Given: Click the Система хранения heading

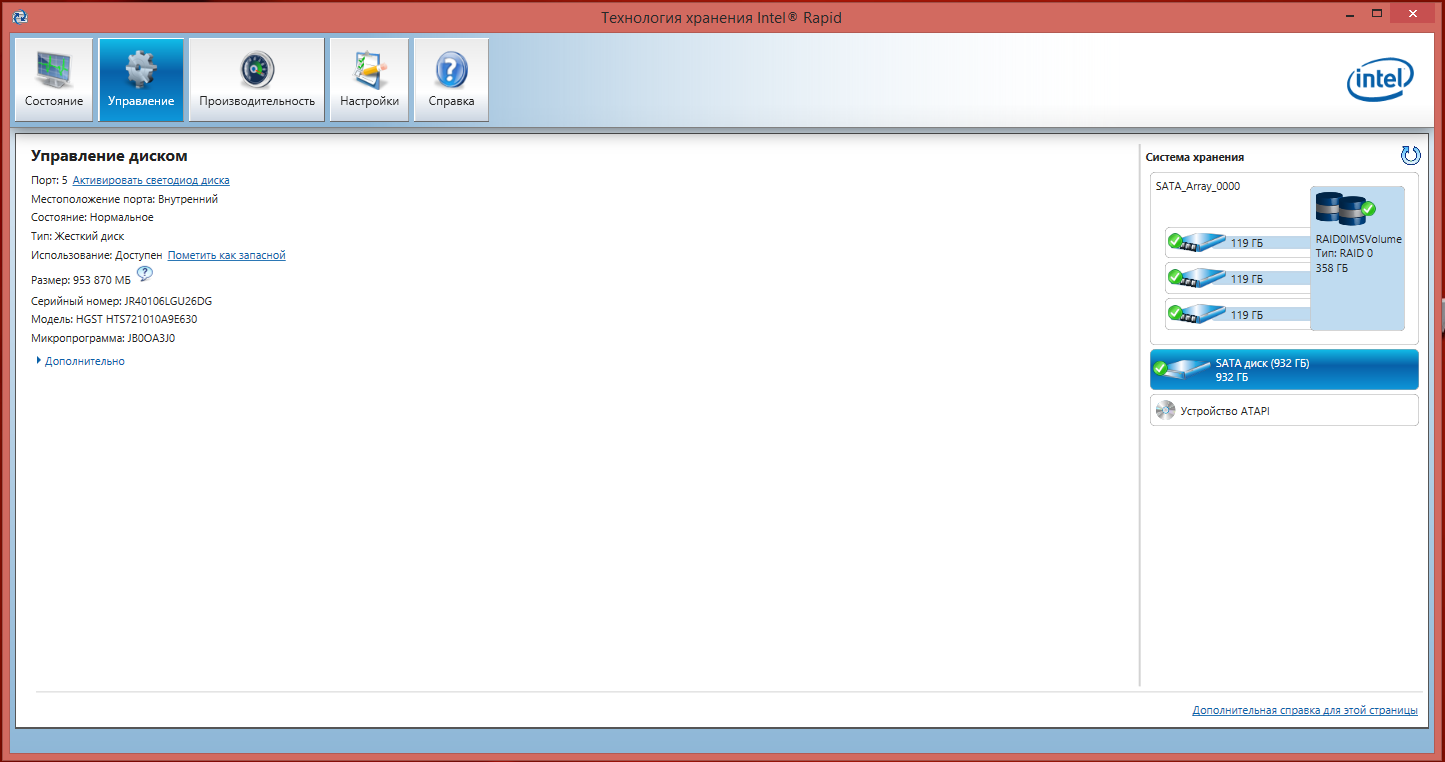Looking at the screenshot, I should 1194,157.
